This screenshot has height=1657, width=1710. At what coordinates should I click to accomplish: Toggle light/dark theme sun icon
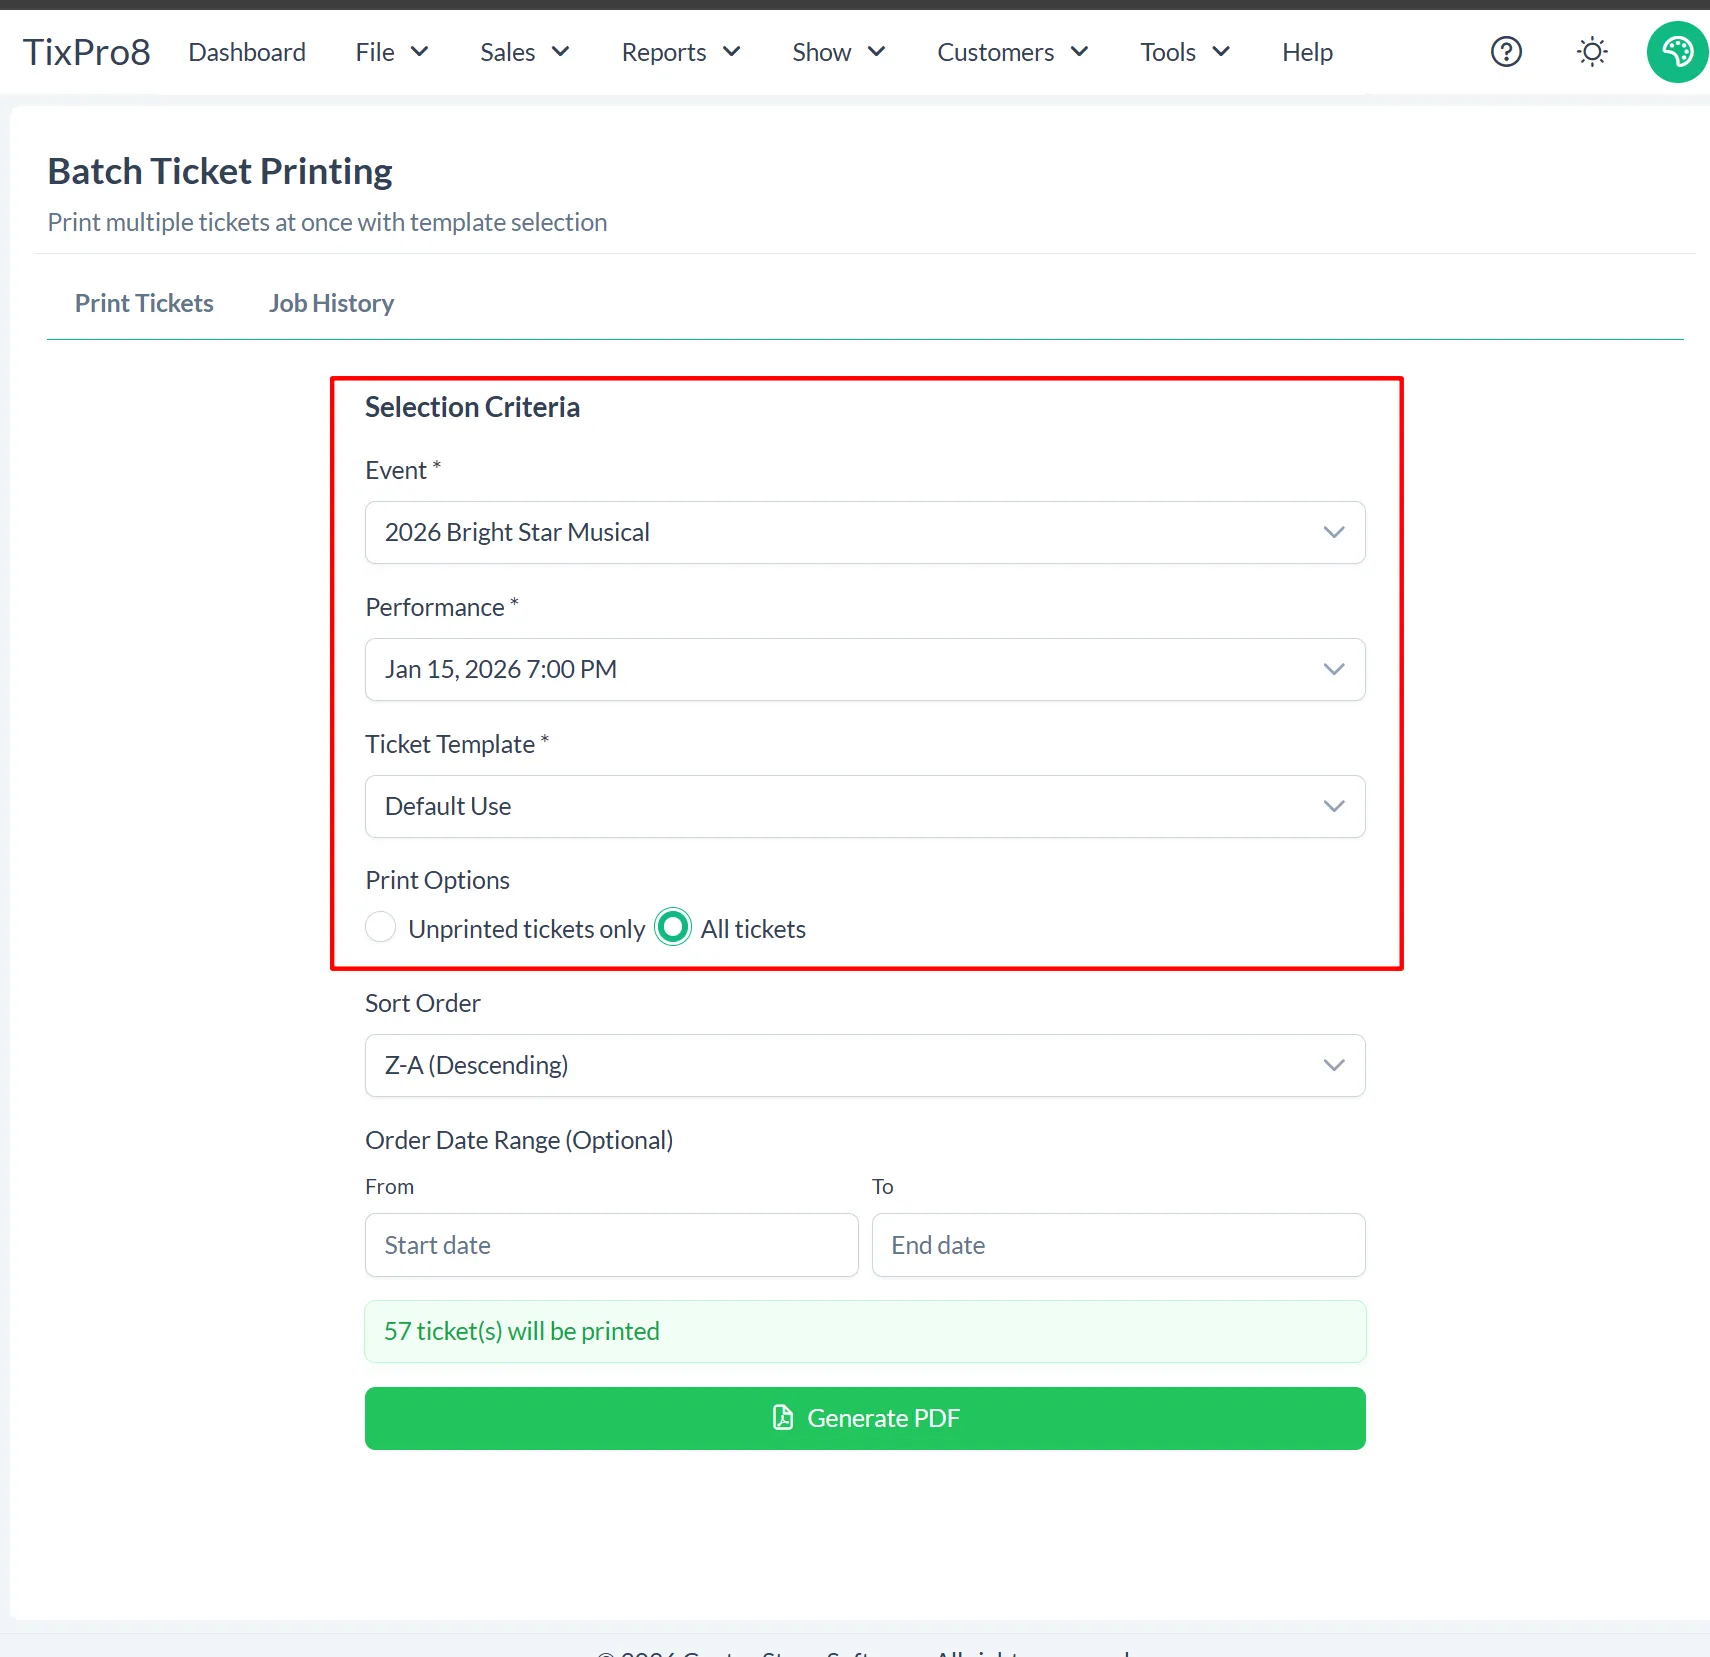pyautogui.click(x=1592, y=52)
